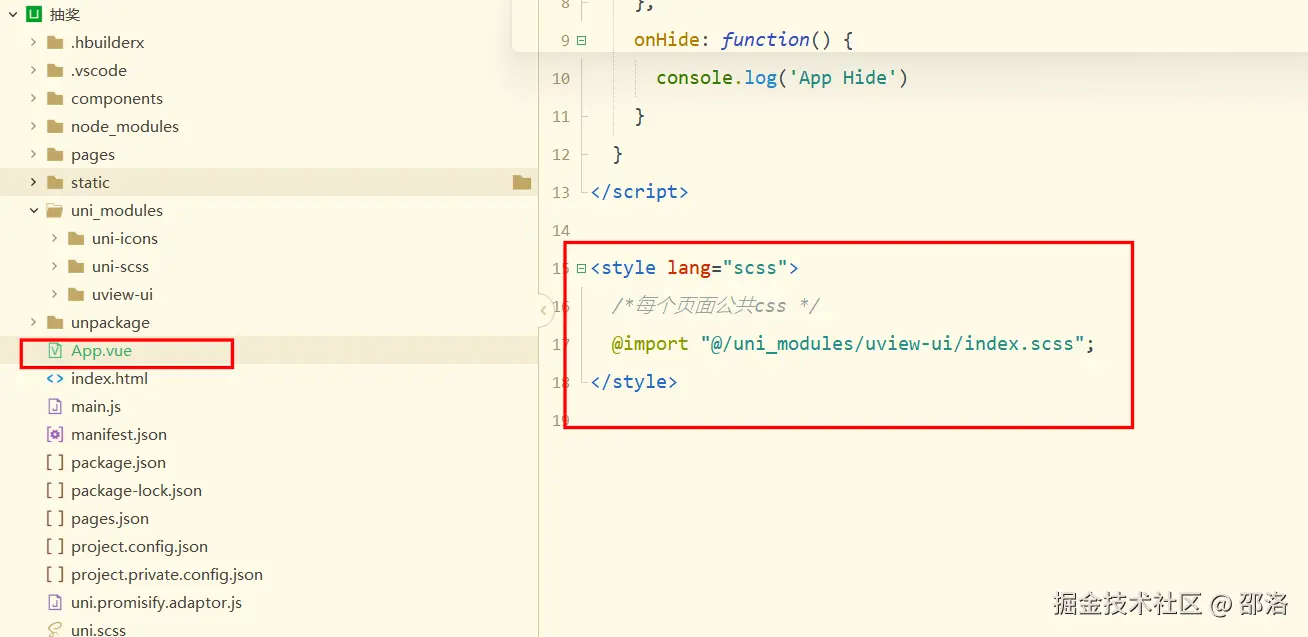The image size is (1308, 637).
Task: Click the .vscode folder icon
Action: coord(55,71)
